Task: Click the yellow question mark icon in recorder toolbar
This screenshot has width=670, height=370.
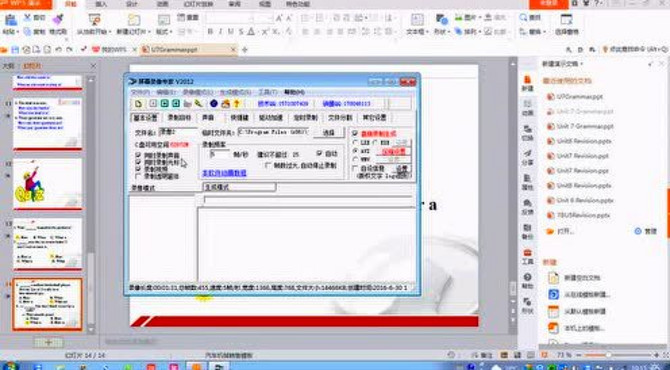Action: tap(236, 103)
